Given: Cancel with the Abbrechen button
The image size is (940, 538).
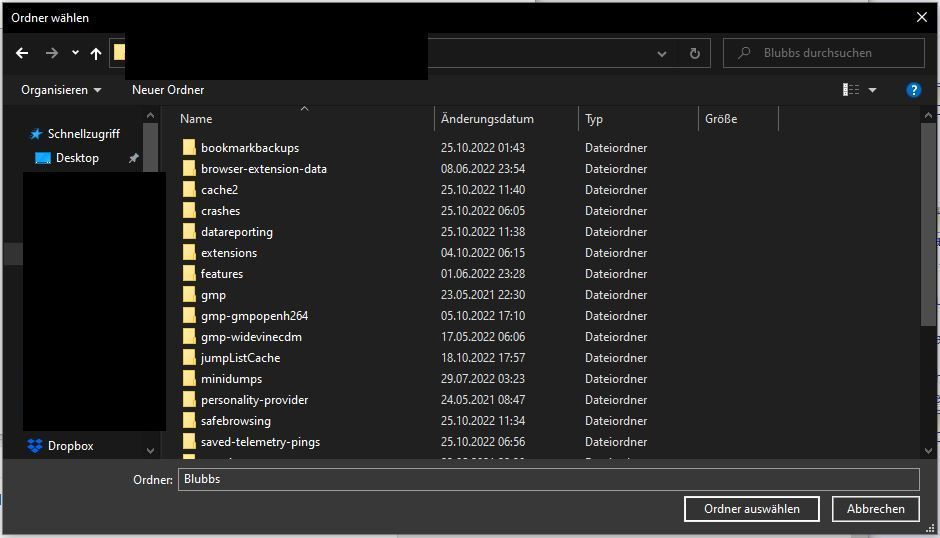Looking at the screenshot, I should (x=875, y=509).
